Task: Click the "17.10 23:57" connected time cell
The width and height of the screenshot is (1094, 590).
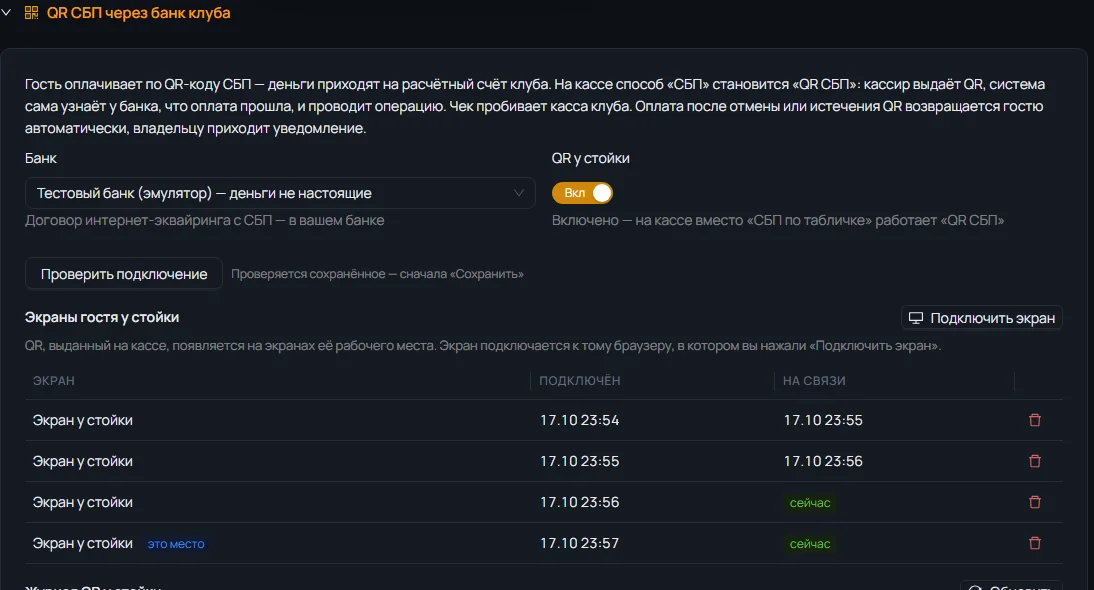Action: (x=579, y=543)
